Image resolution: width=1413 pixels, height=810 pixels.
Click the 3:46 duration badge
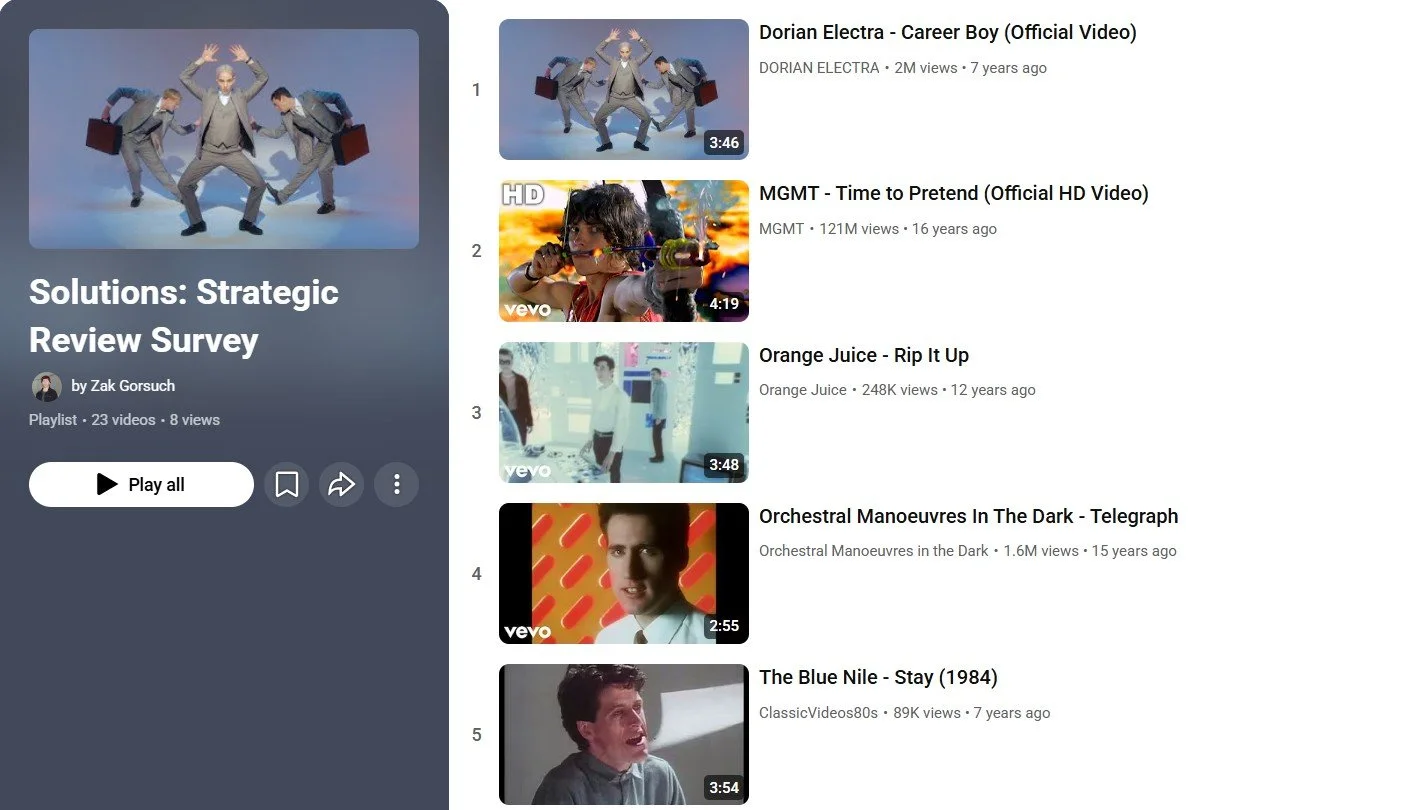724,143
